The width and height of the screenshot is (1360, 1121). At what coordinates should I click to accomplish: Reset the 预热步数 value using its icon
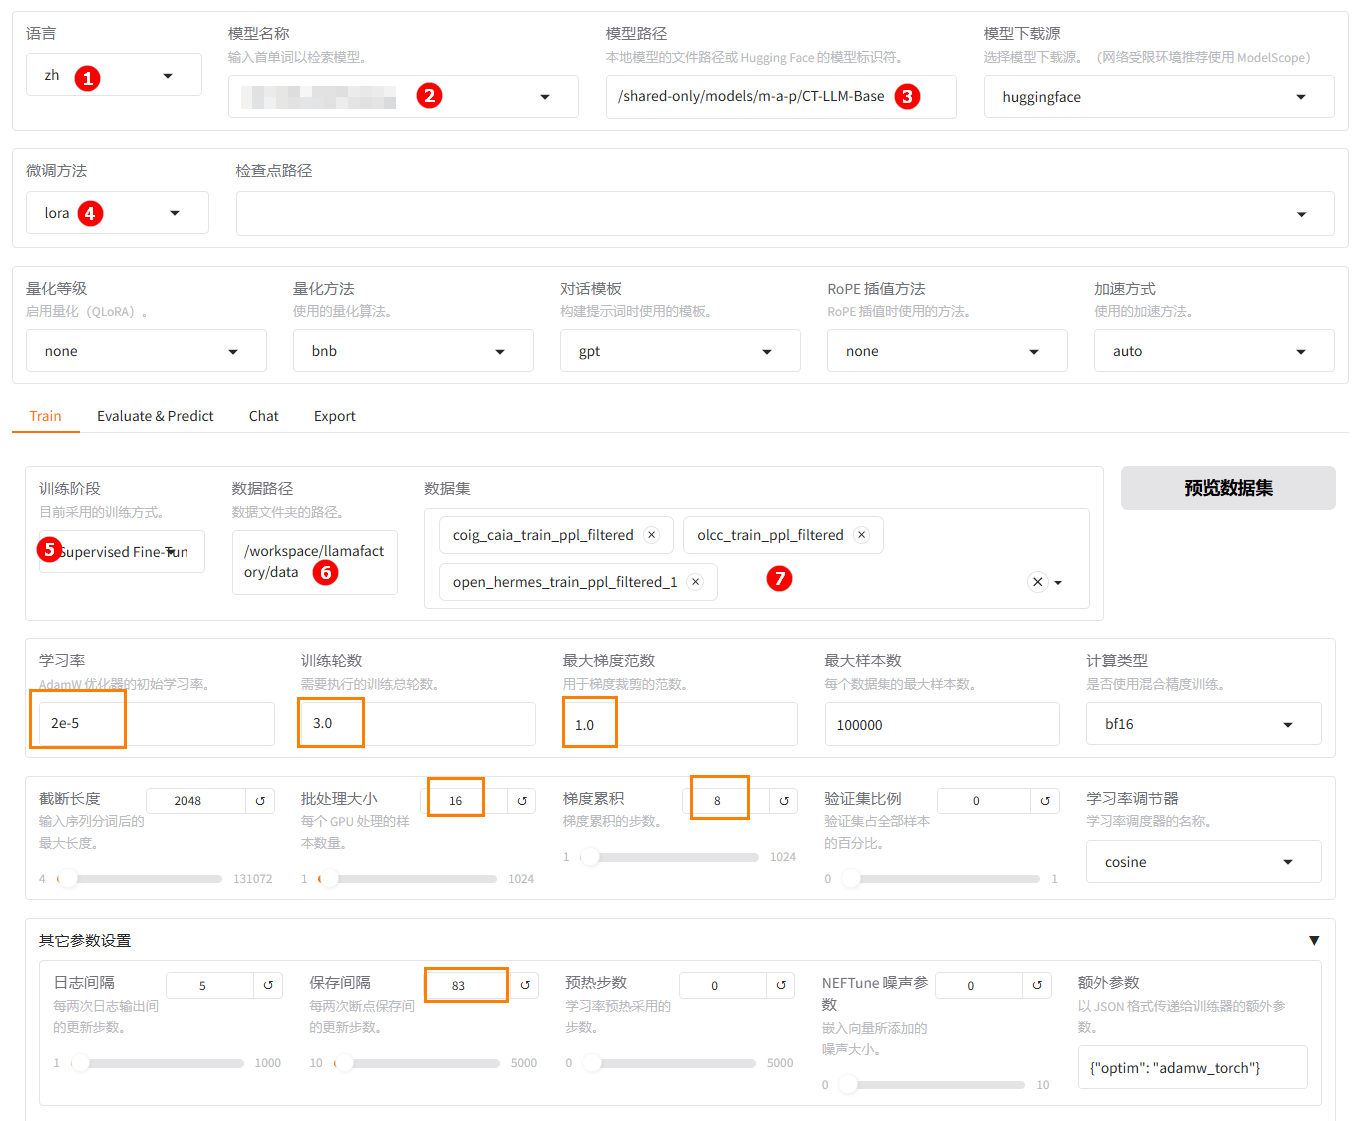(x=781, y=985)
